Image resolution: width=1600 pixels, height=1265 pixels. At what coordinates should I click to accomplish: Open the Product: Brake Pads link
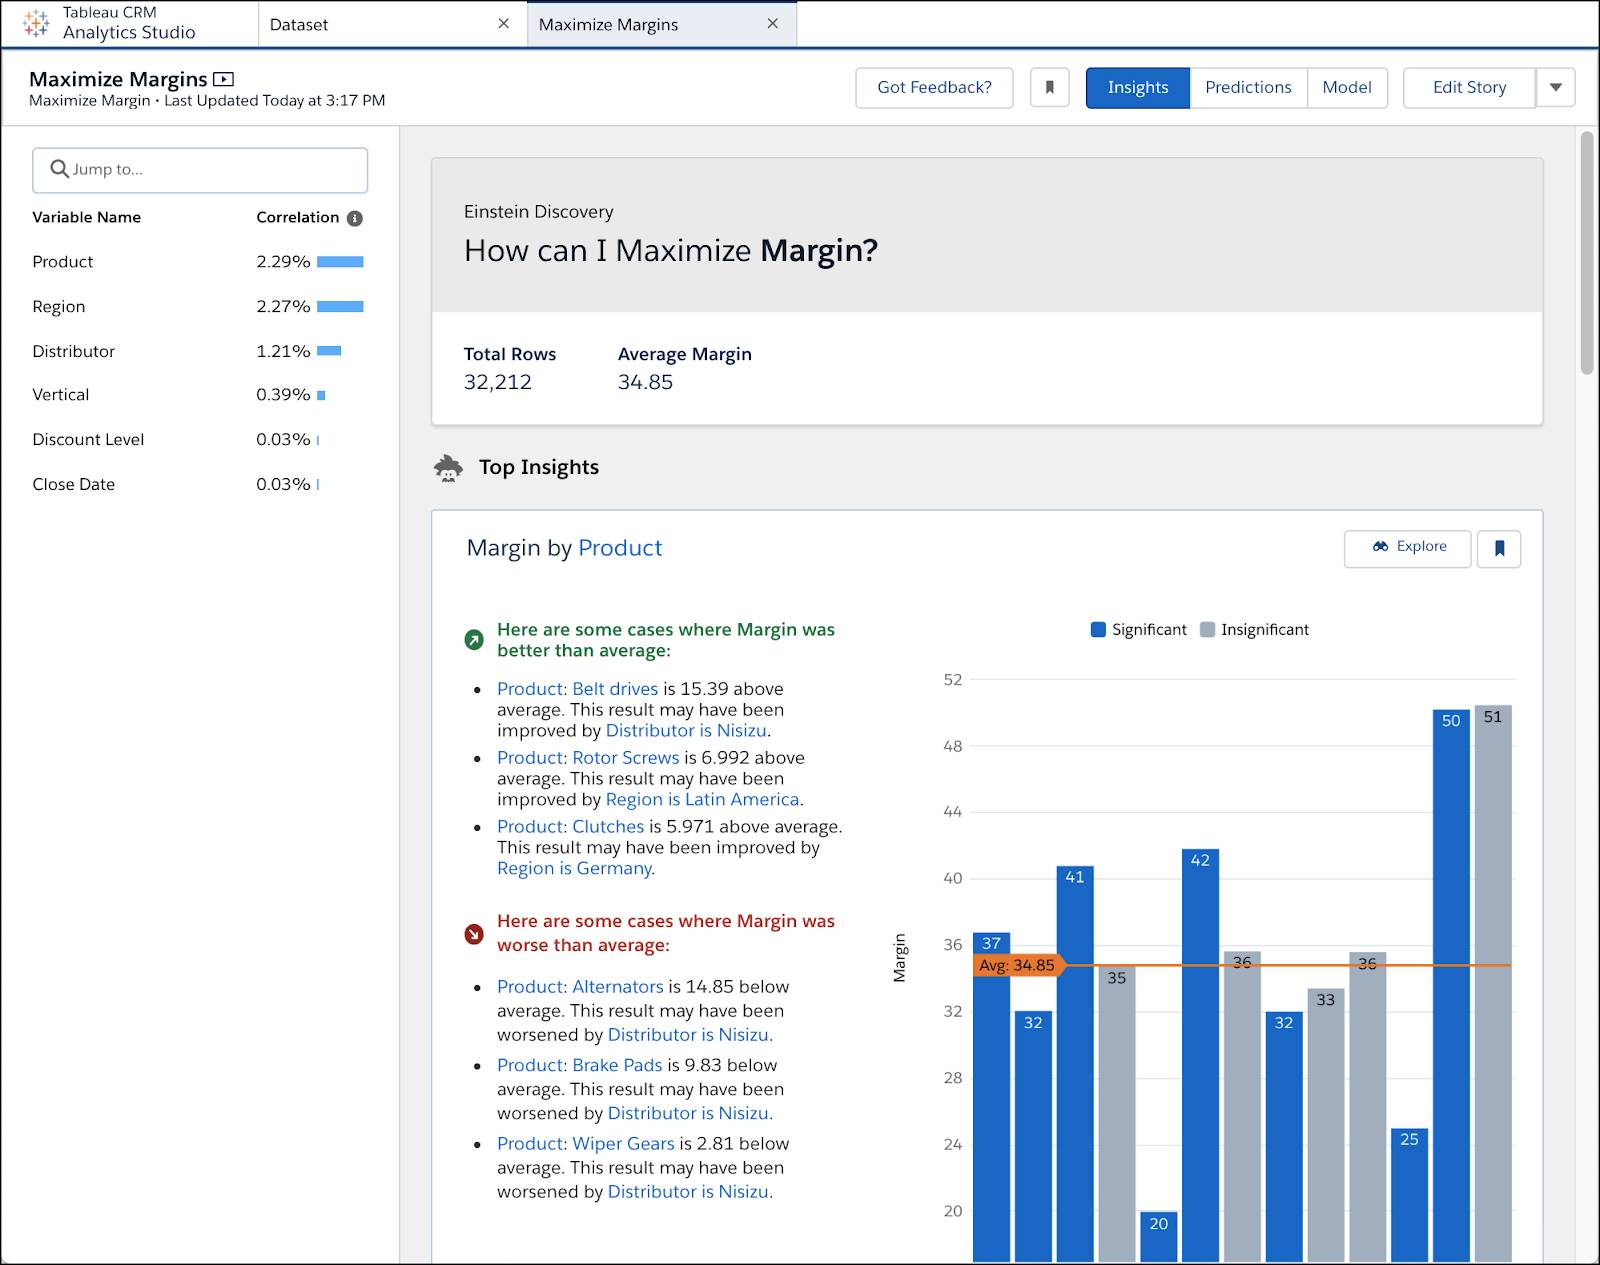[579, 1066]
